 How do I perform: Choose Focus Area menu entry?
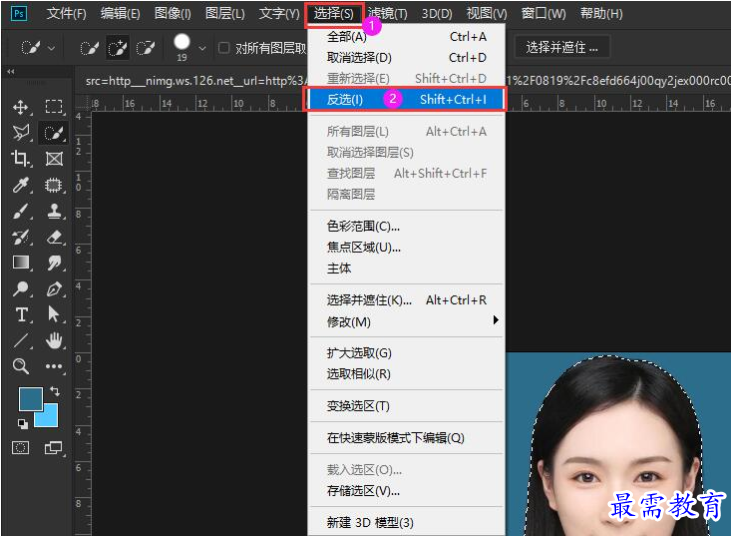pos(406,247)
